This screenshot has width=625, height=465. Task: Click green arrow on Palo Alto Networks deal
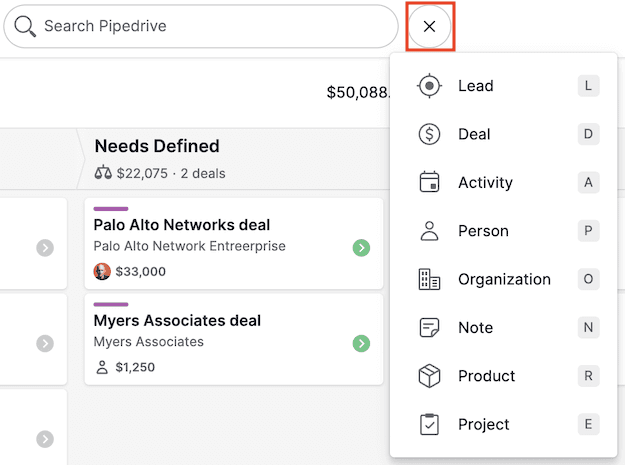pos(362,247)
